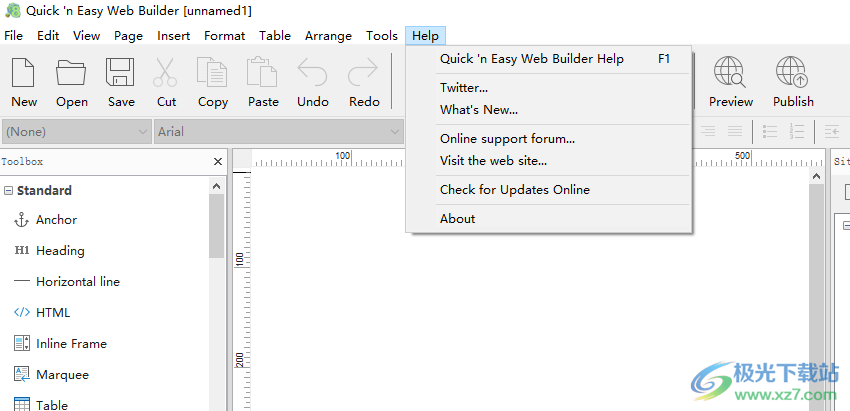Open the Edit menu
850x411 pixels.
point(48,36)
